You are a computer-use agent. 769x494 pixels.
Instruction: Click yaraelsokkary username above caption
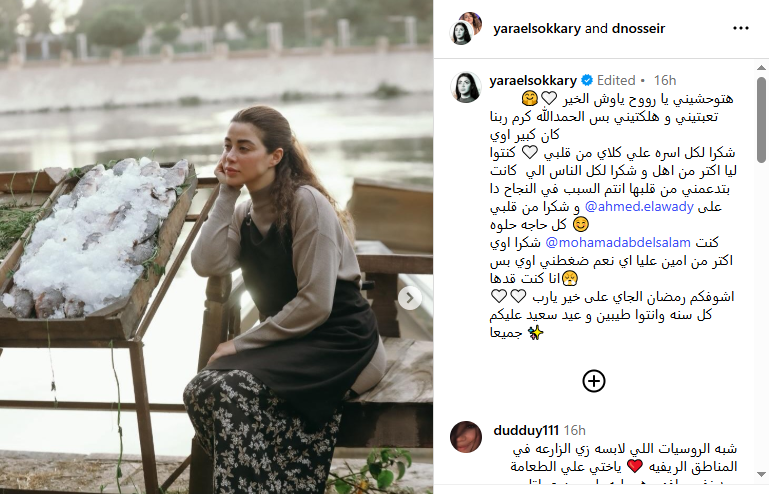coord(533,80)
